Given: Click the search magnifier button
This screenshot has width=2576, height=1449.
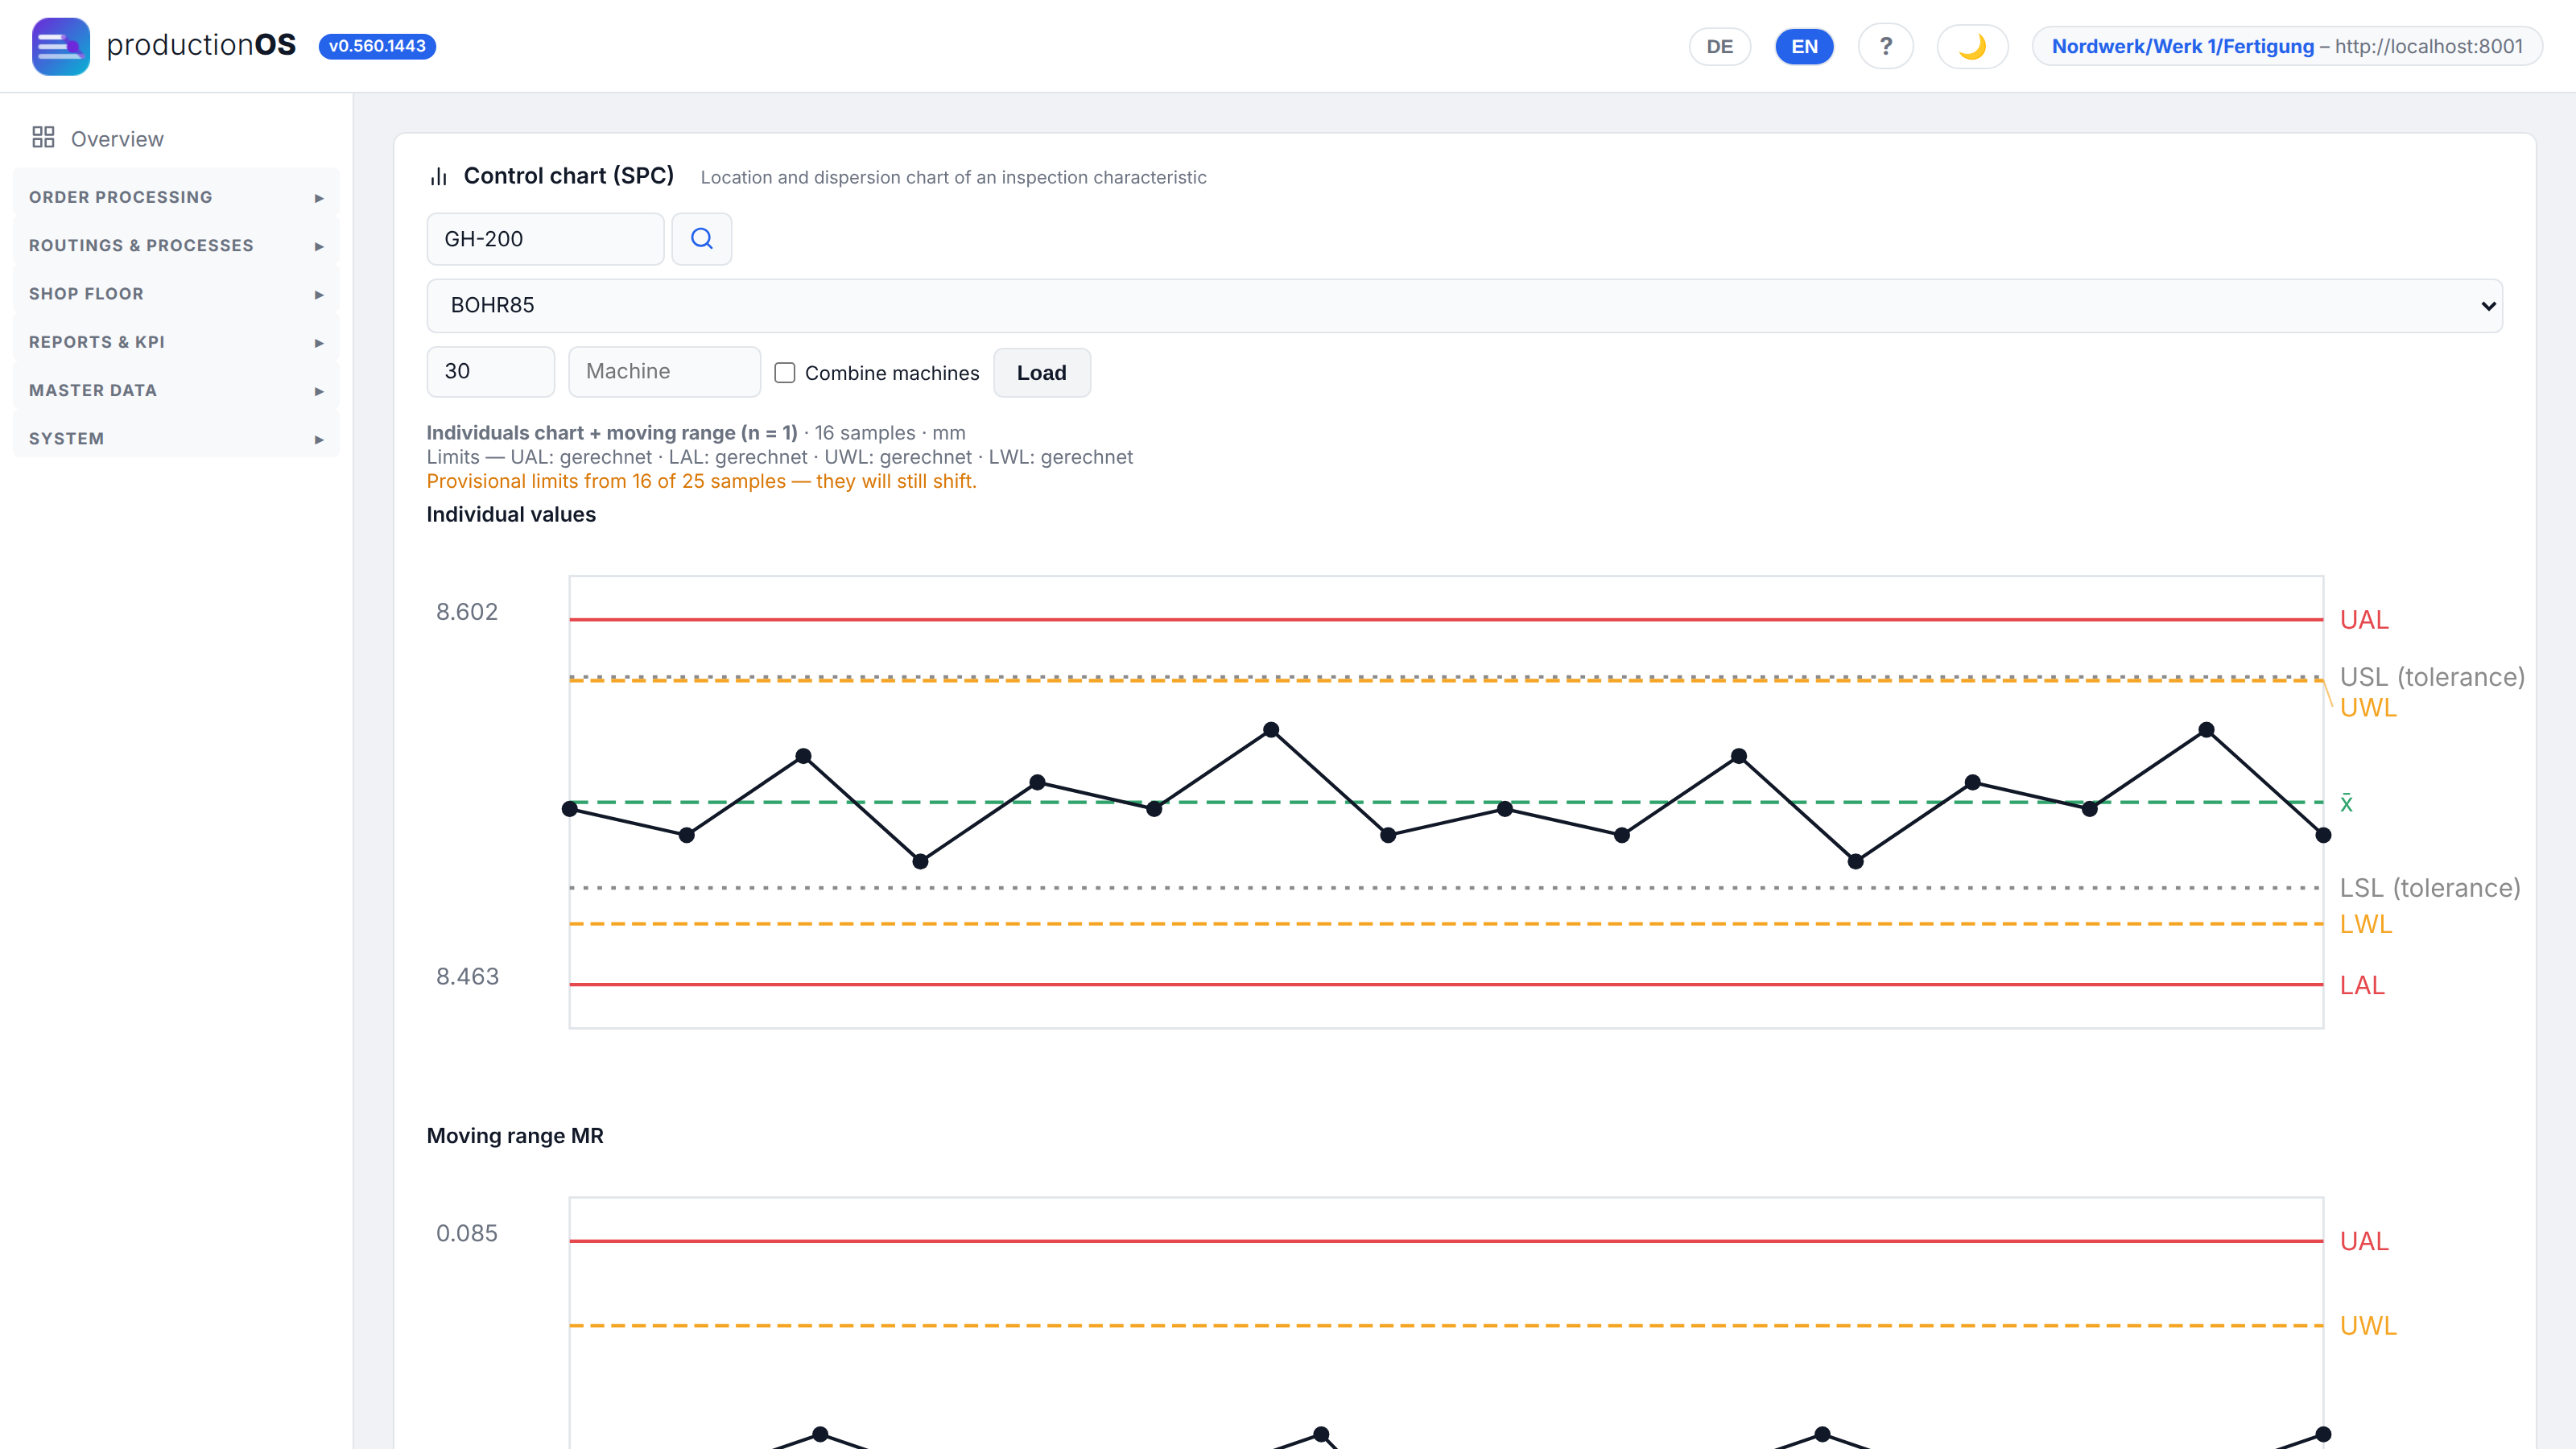Looking at the screenshot, I should (701, 239).
